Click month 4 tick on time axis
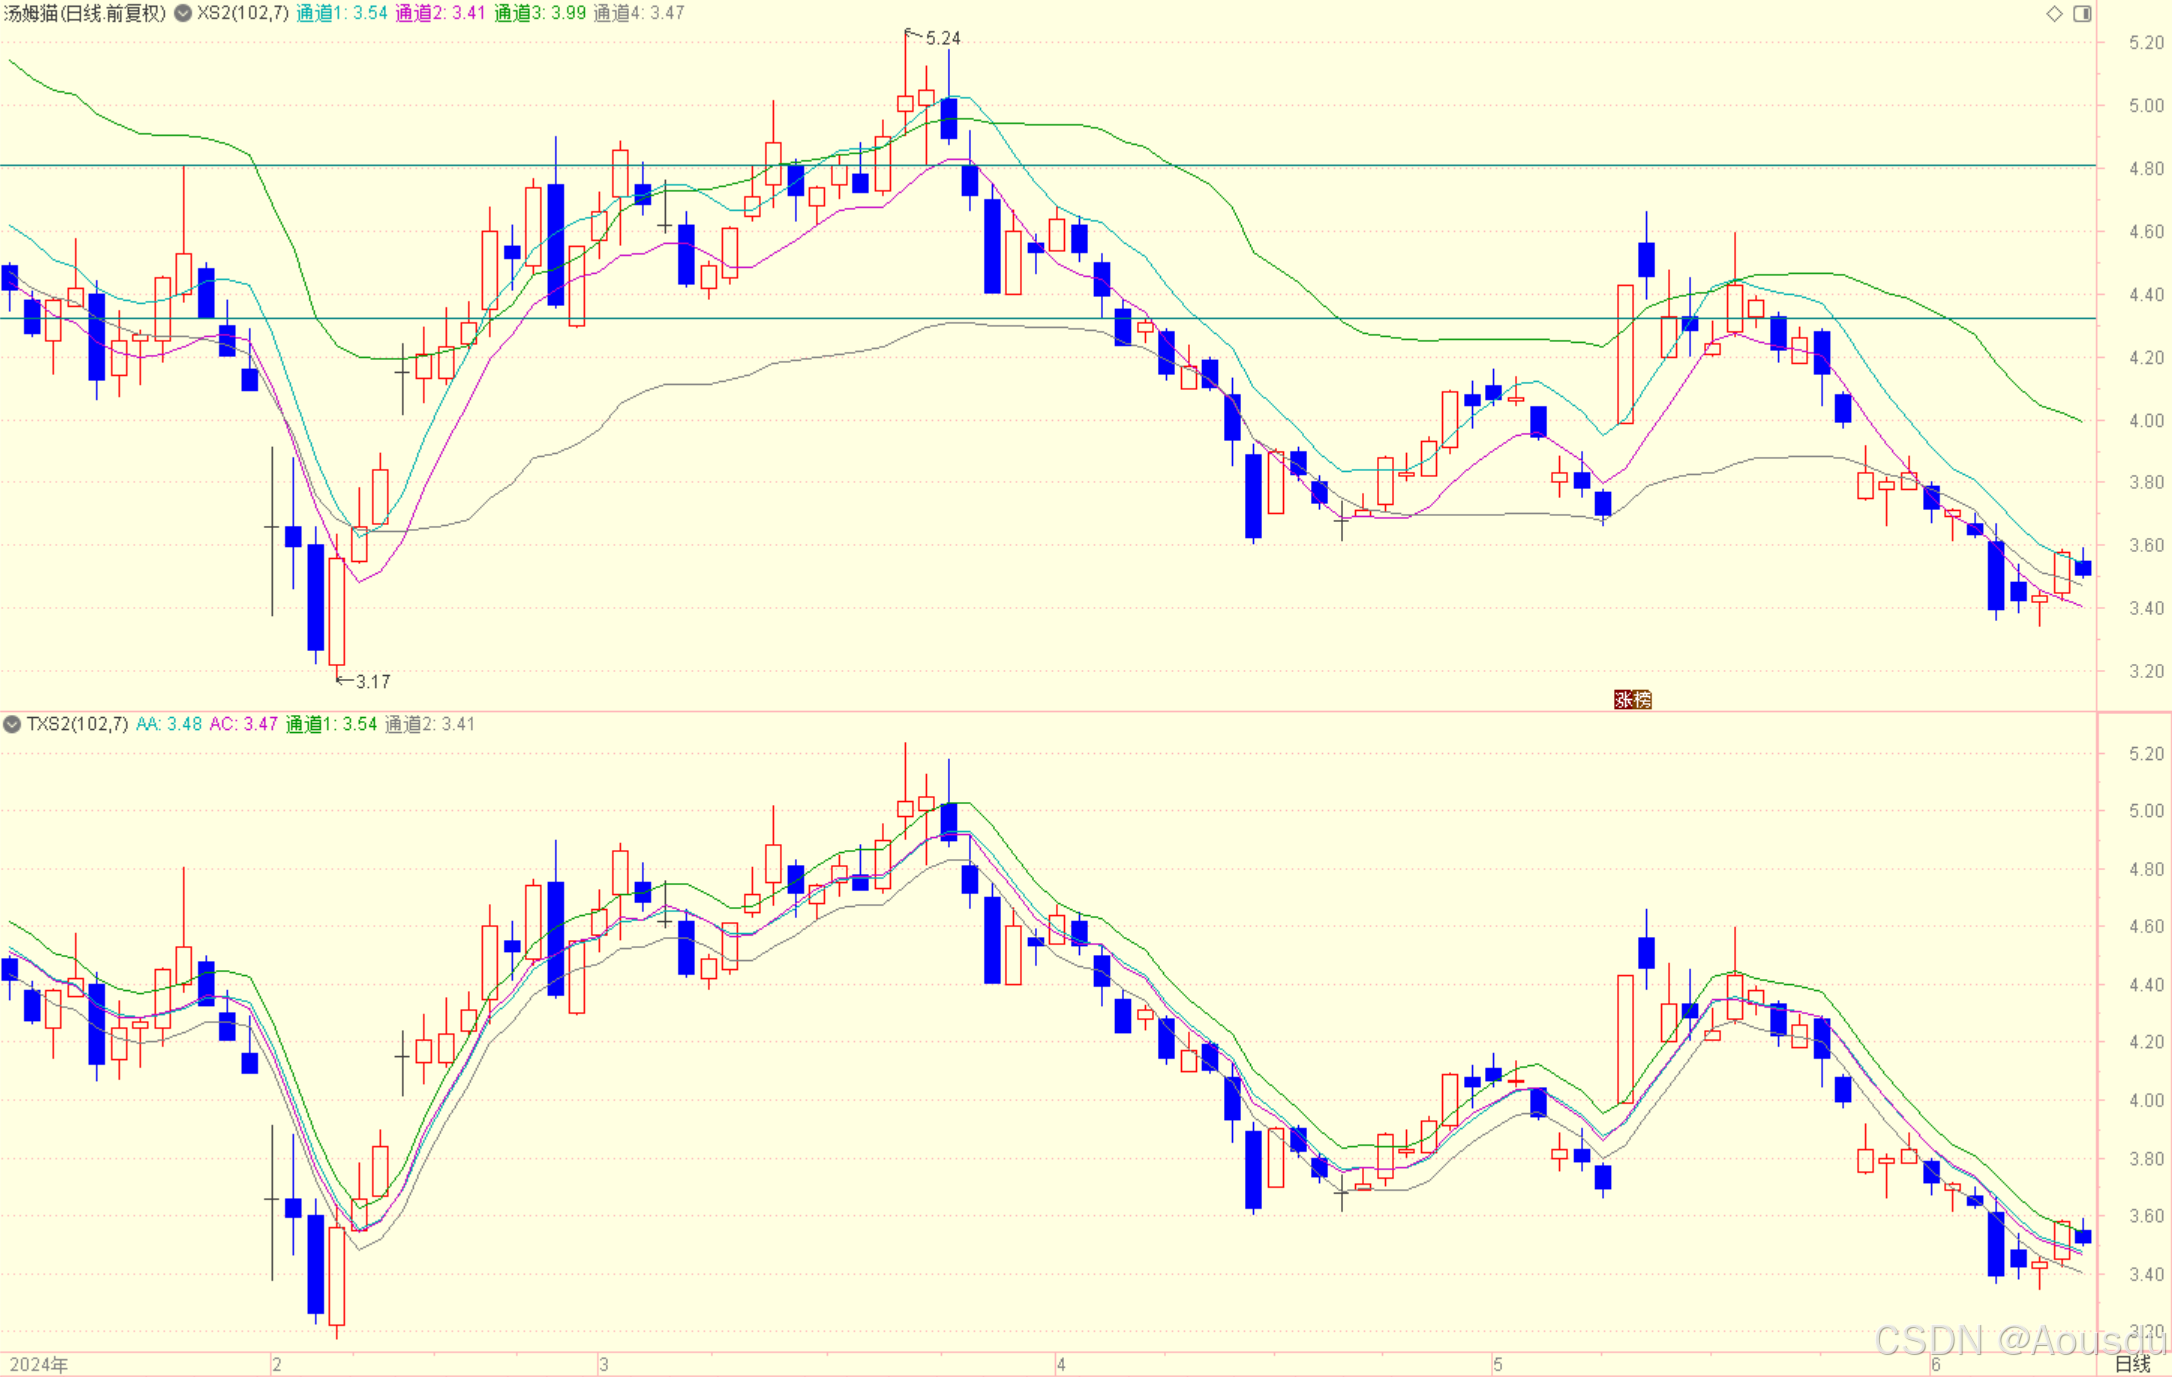2172x1377 pixels. 1061,1365
